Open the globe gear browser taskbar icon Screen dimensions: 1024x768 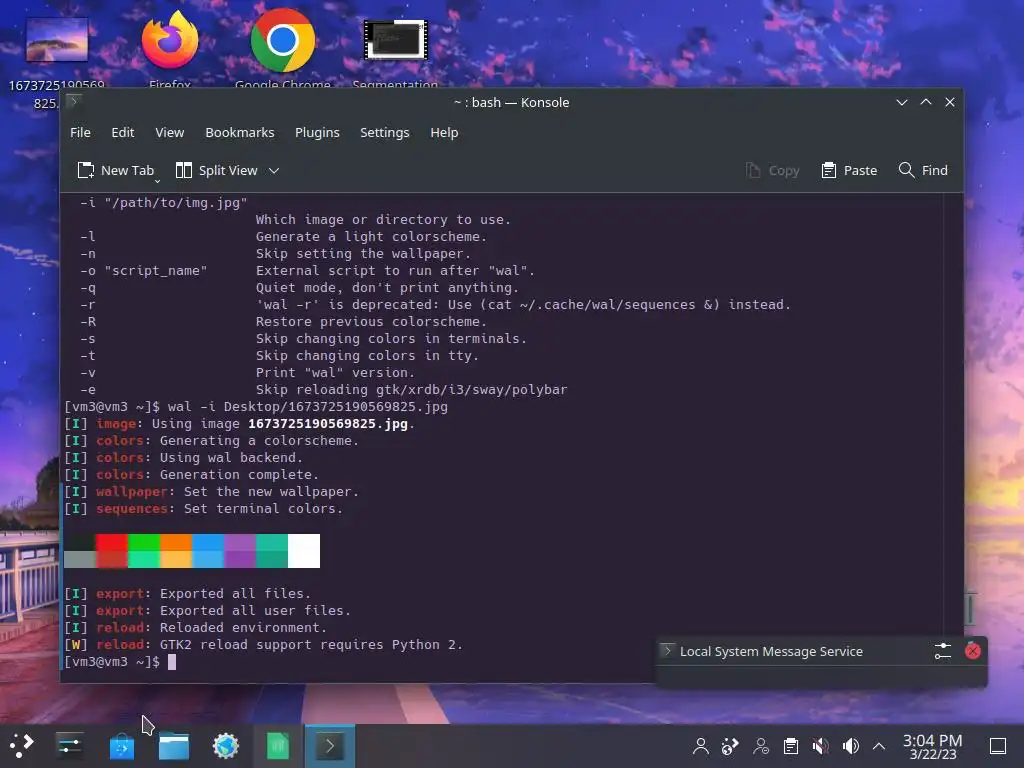226,746
